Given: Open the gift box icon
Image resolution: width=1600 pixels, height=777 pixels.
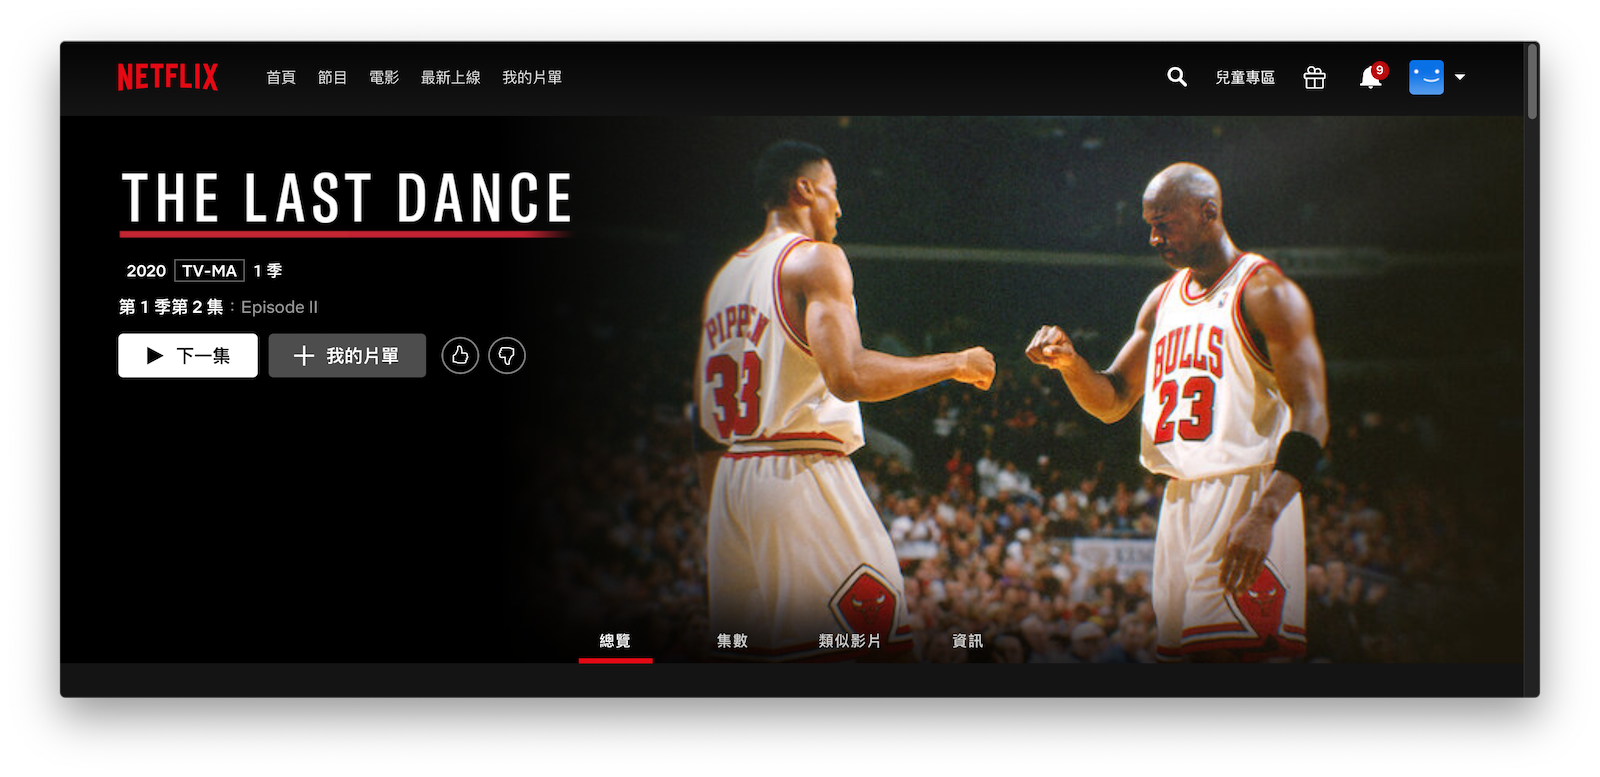Looking at the screenshot, I should [x=1314, y=77].
